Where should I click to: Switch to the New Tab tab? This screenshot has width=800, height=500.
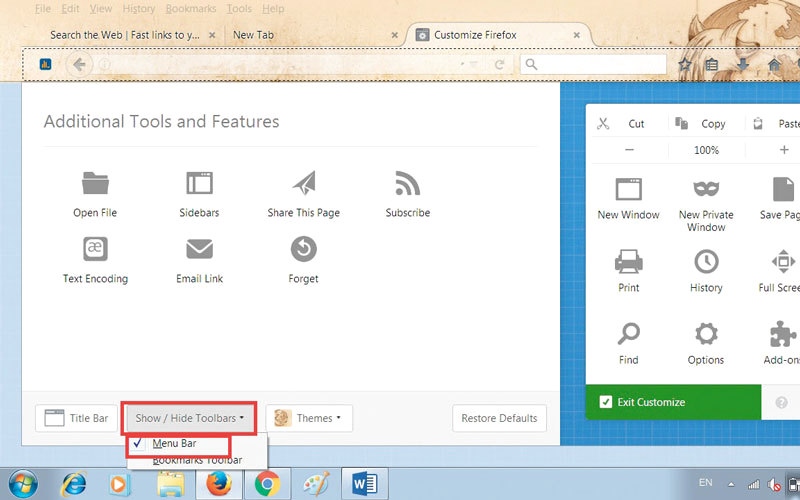tap(254, 35)
